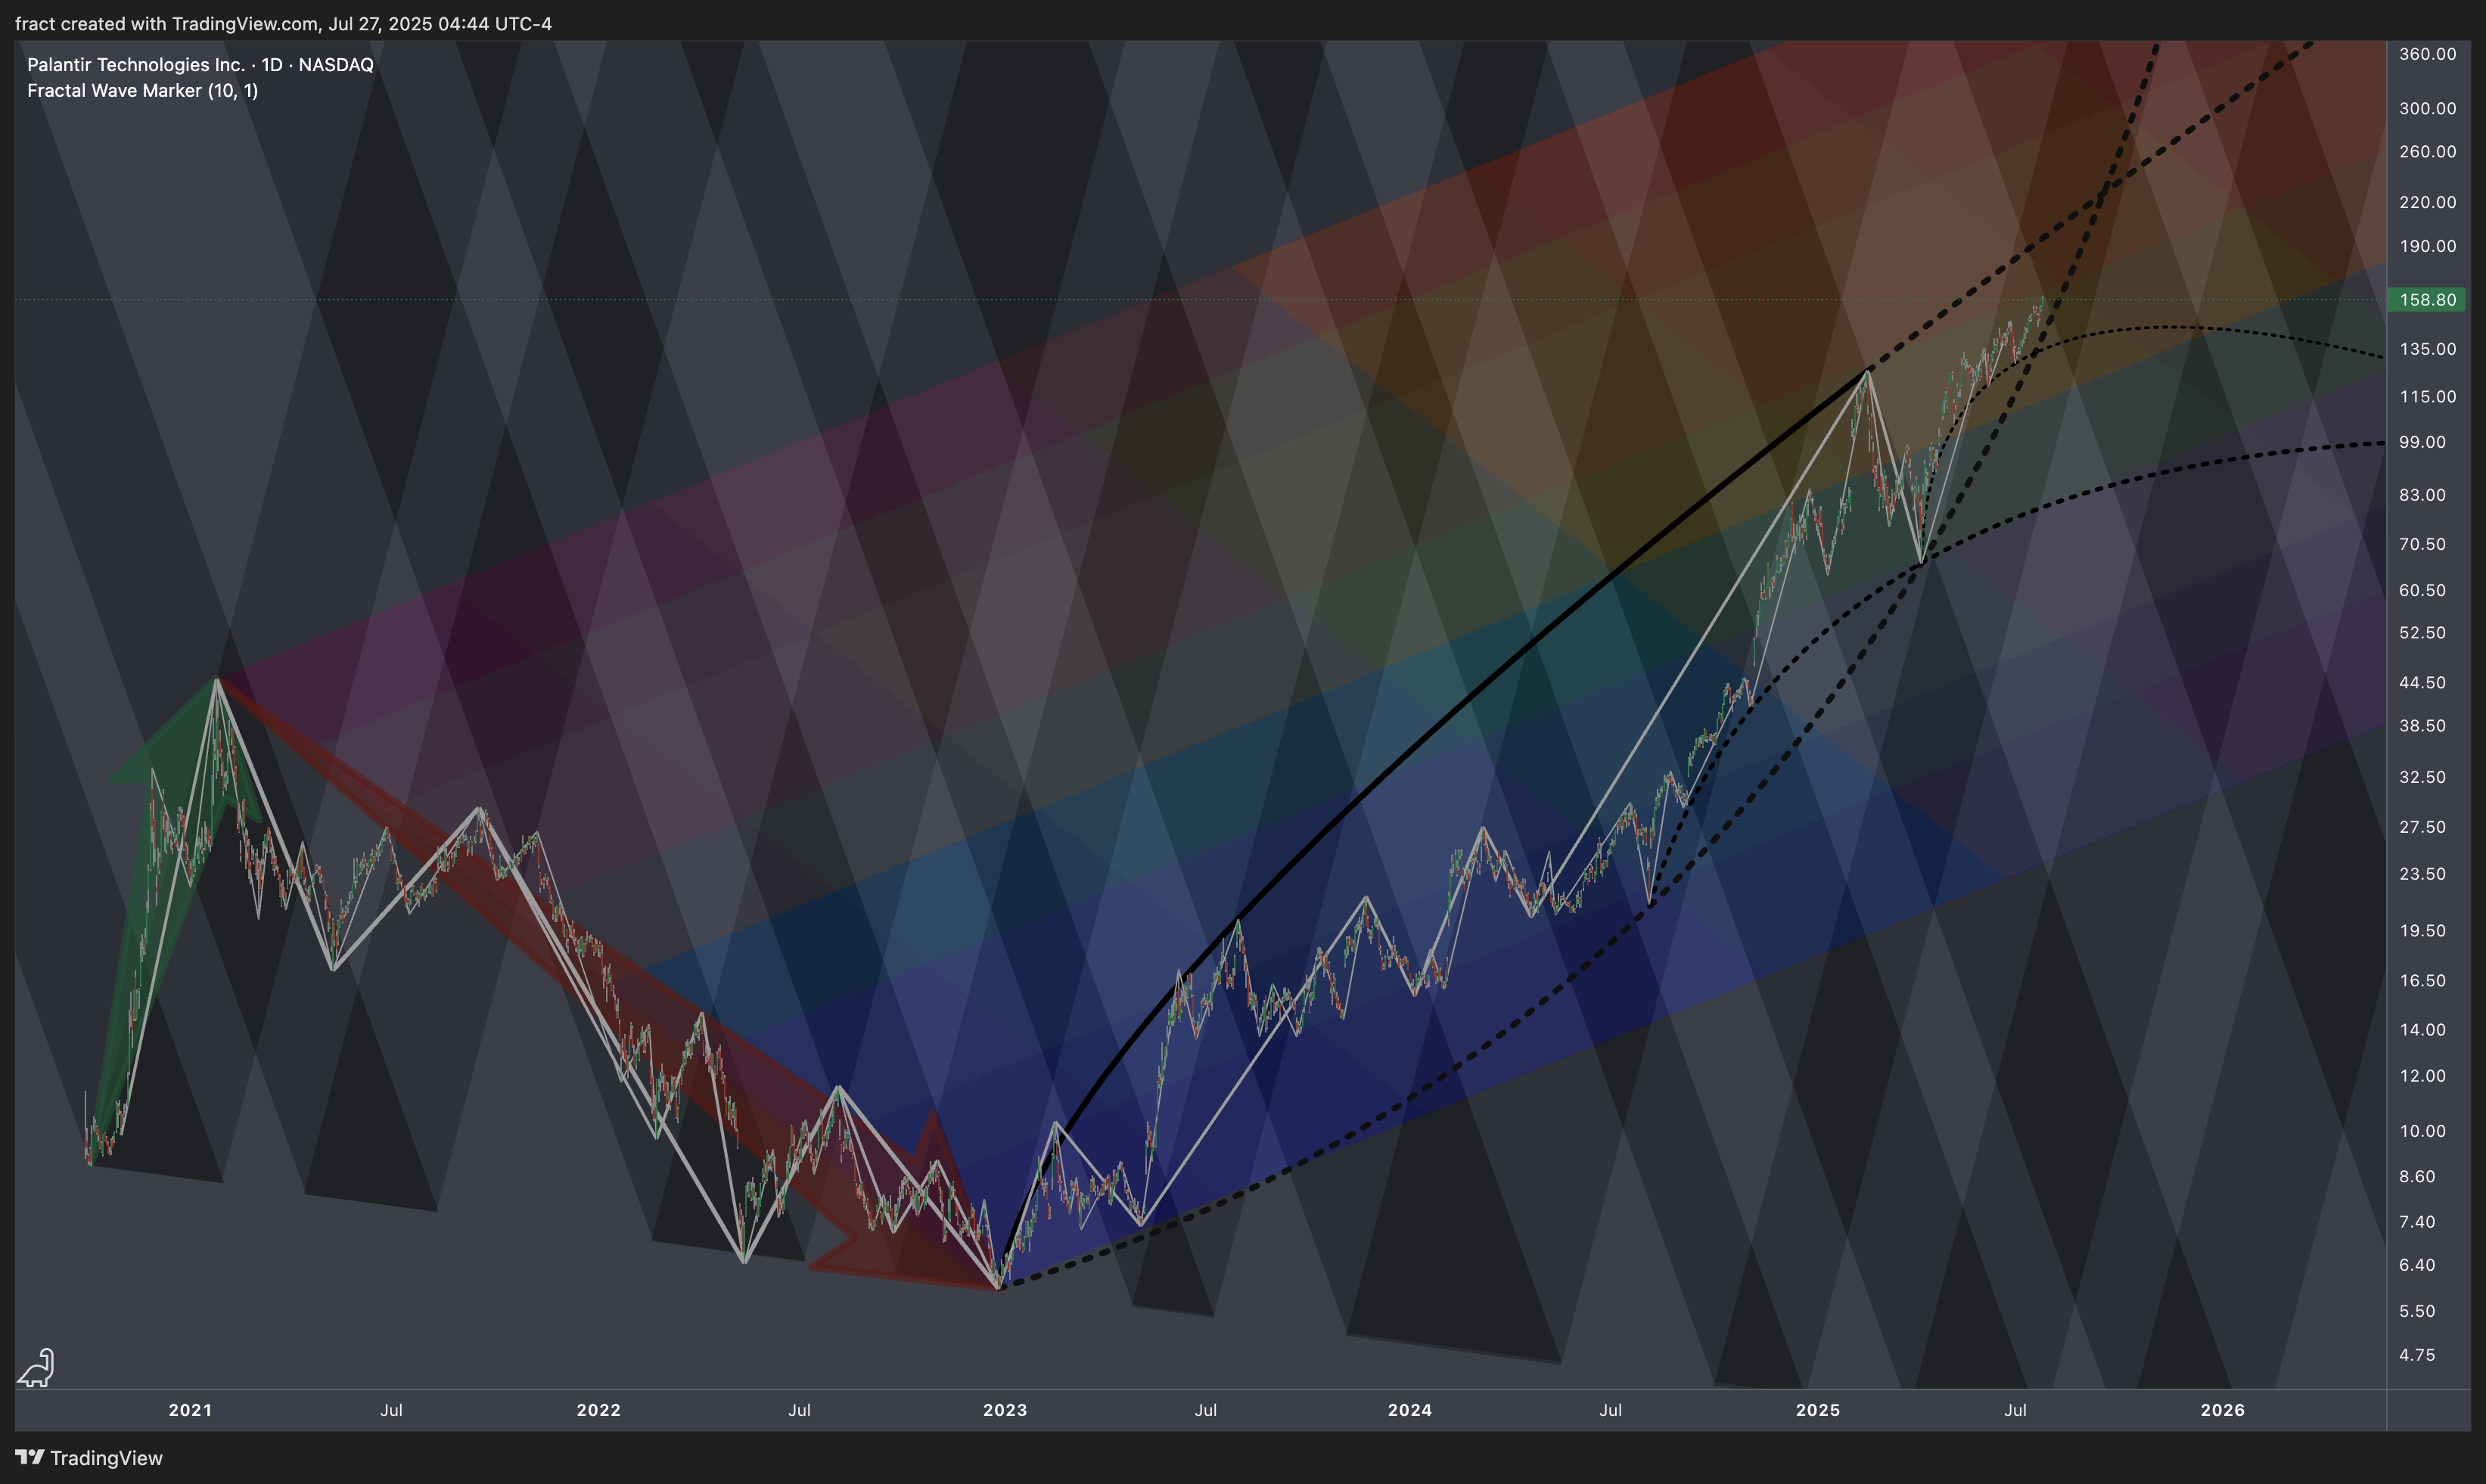
Task: Click the 70.50 price axis label
Action: (2422, 544)
